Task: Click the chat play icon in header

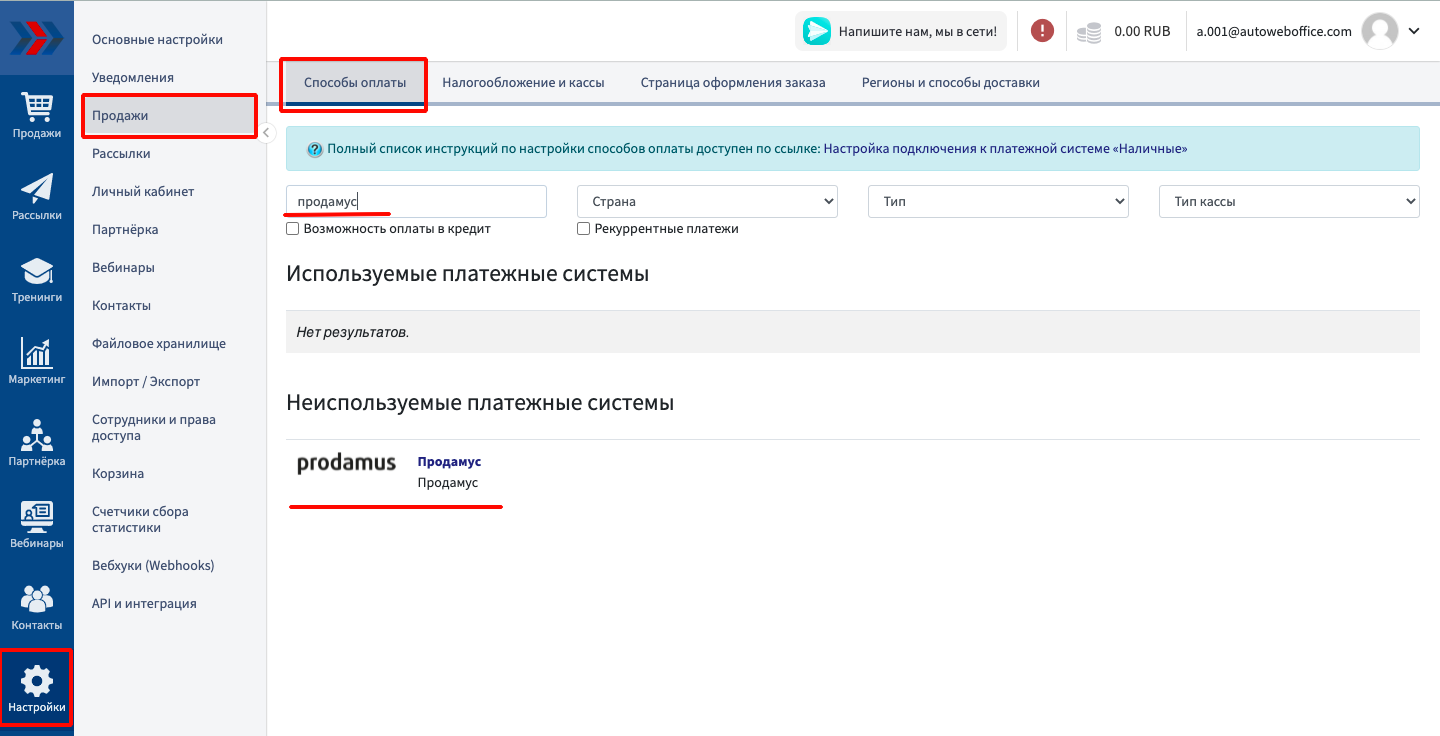Action: pos(817,31)
